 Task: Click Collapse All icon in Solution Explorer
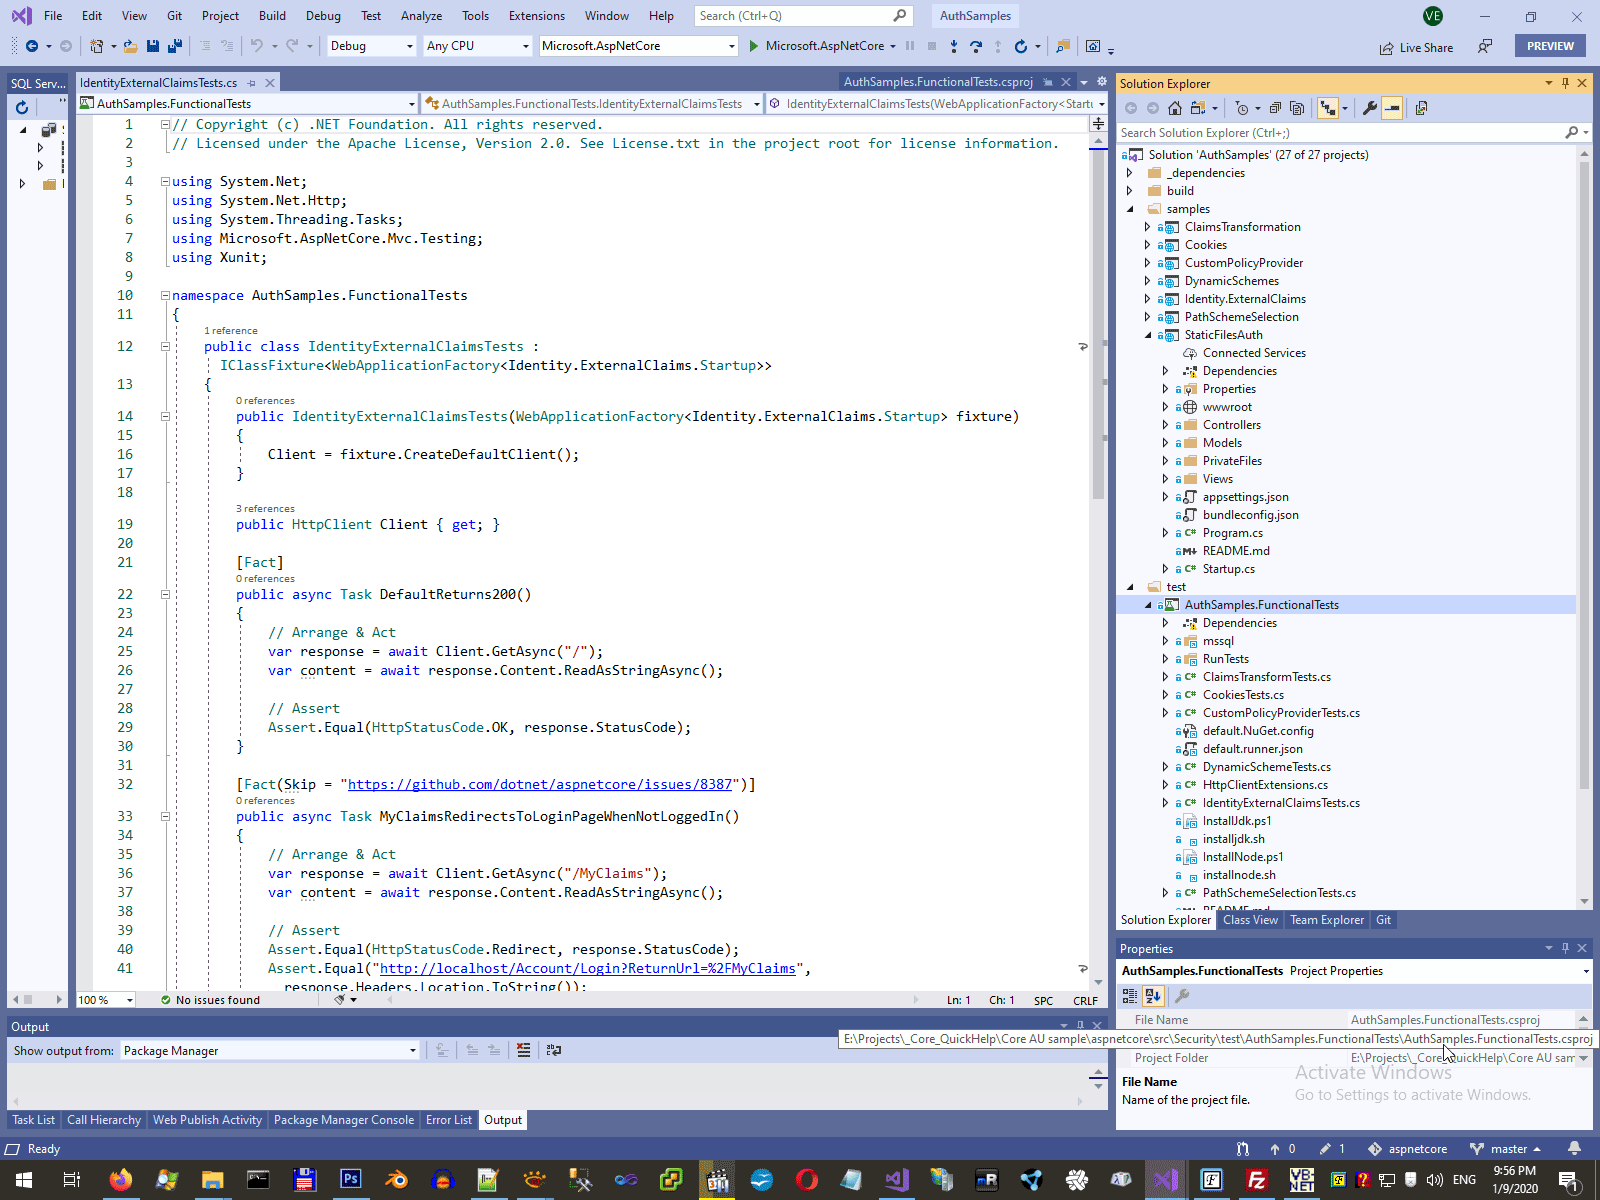point(1275,108)
